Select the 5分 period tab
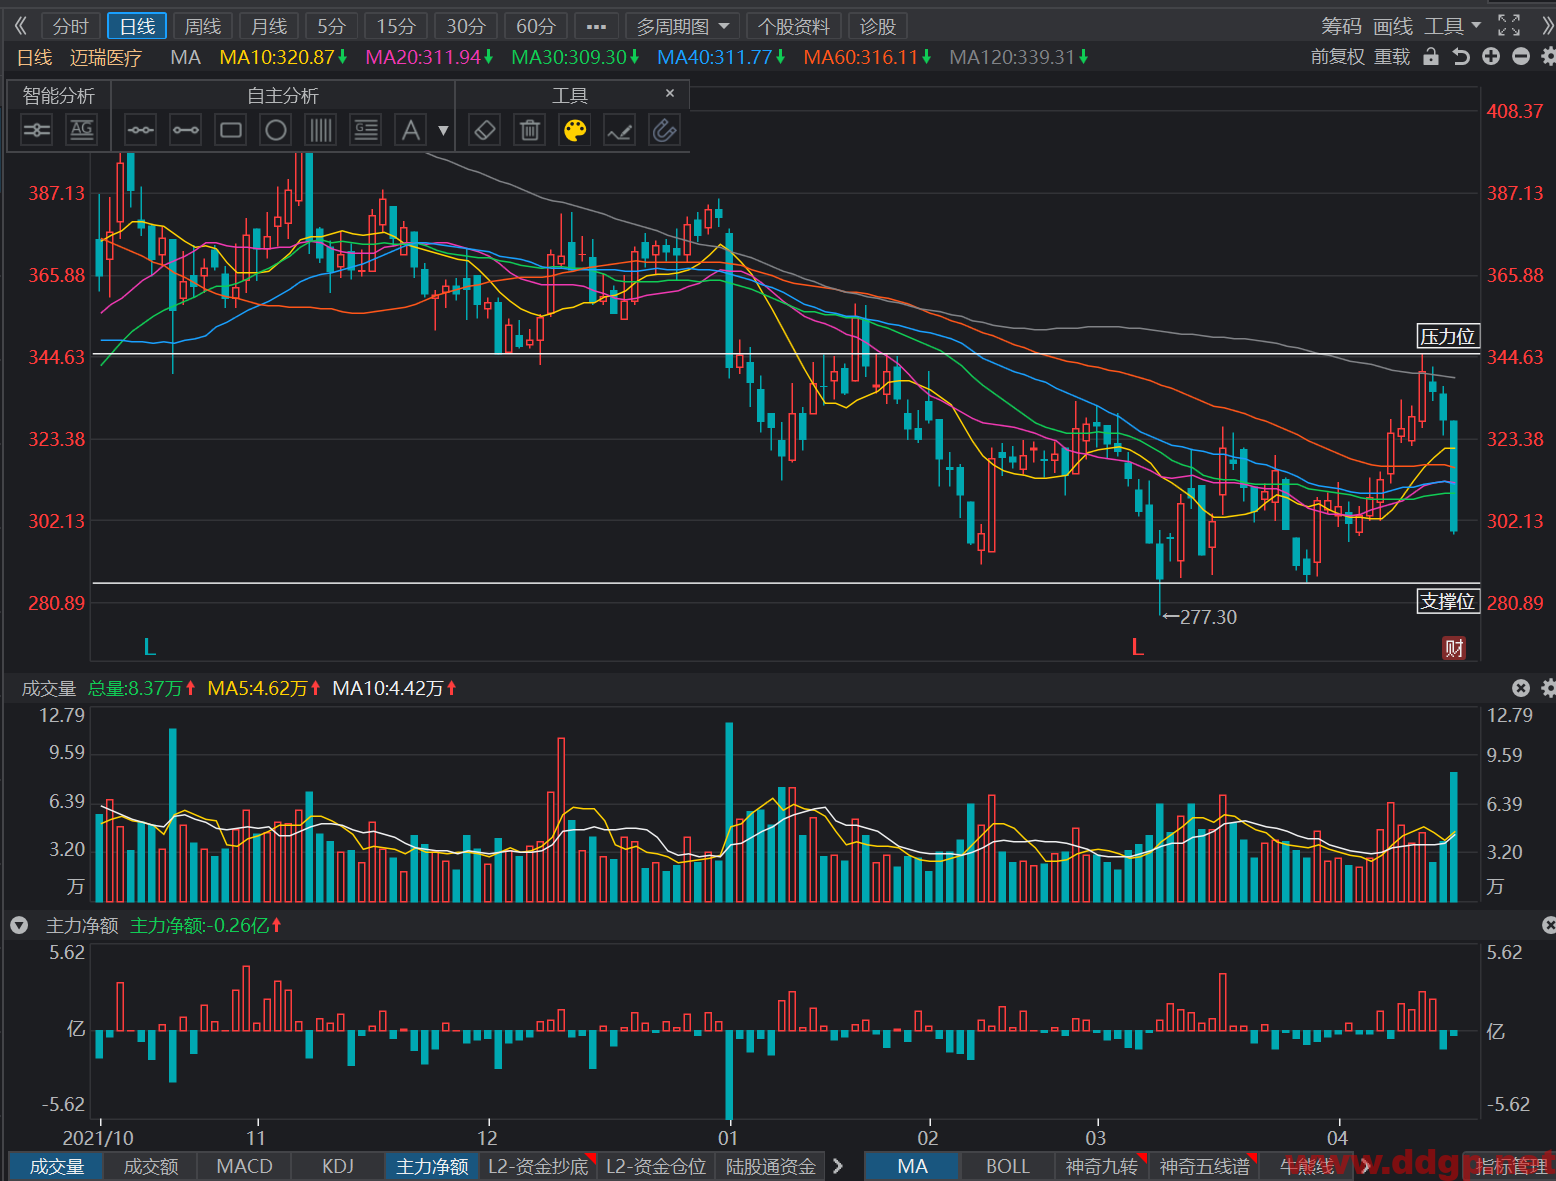Screen dimensions: 1556x1181 tap(331, 26)
